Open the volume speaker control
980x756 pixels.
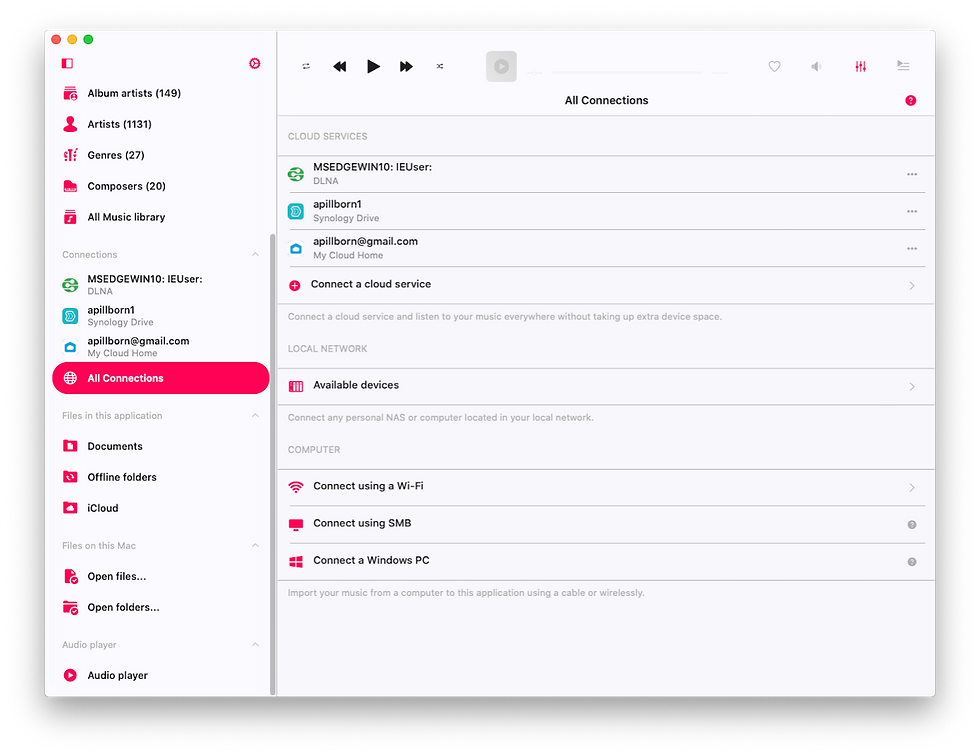tap(816, 66)
